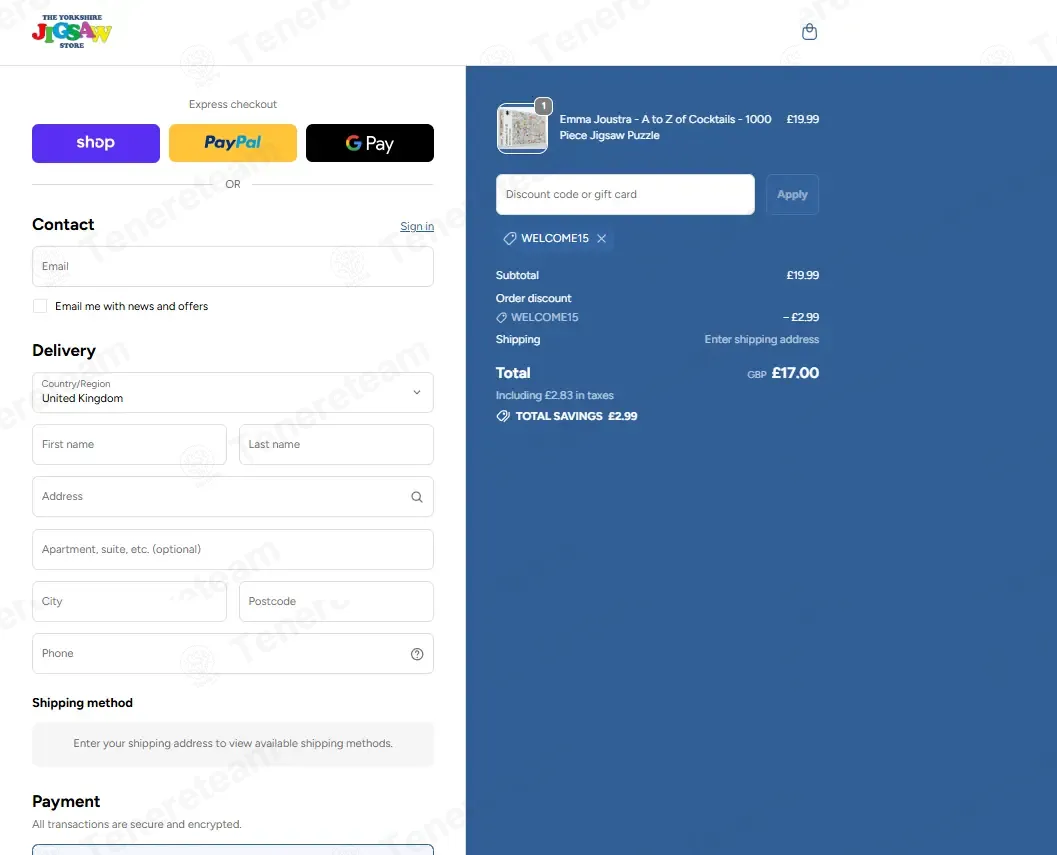Focus the Last name field
This screenshot has height=855, width=1057.
(x=336, y=444)
